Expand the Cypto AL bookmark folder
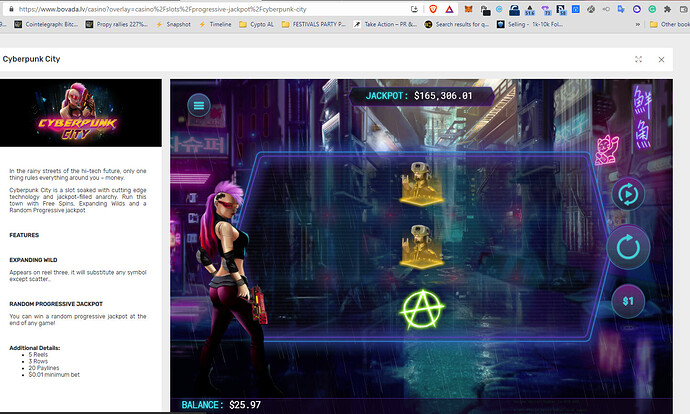Screen dimensions: 690x414 pyautogui.click(x=256, y=24)
